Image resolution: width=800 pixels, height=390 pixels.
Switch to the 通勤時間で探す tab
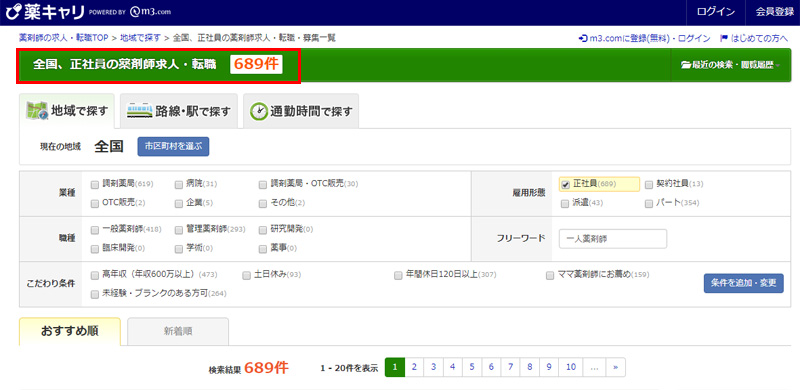[x=301, y=111]
